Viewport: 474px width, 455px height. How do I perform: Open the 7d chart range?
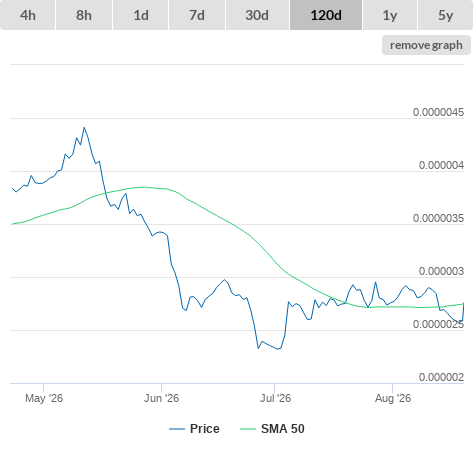197,15
